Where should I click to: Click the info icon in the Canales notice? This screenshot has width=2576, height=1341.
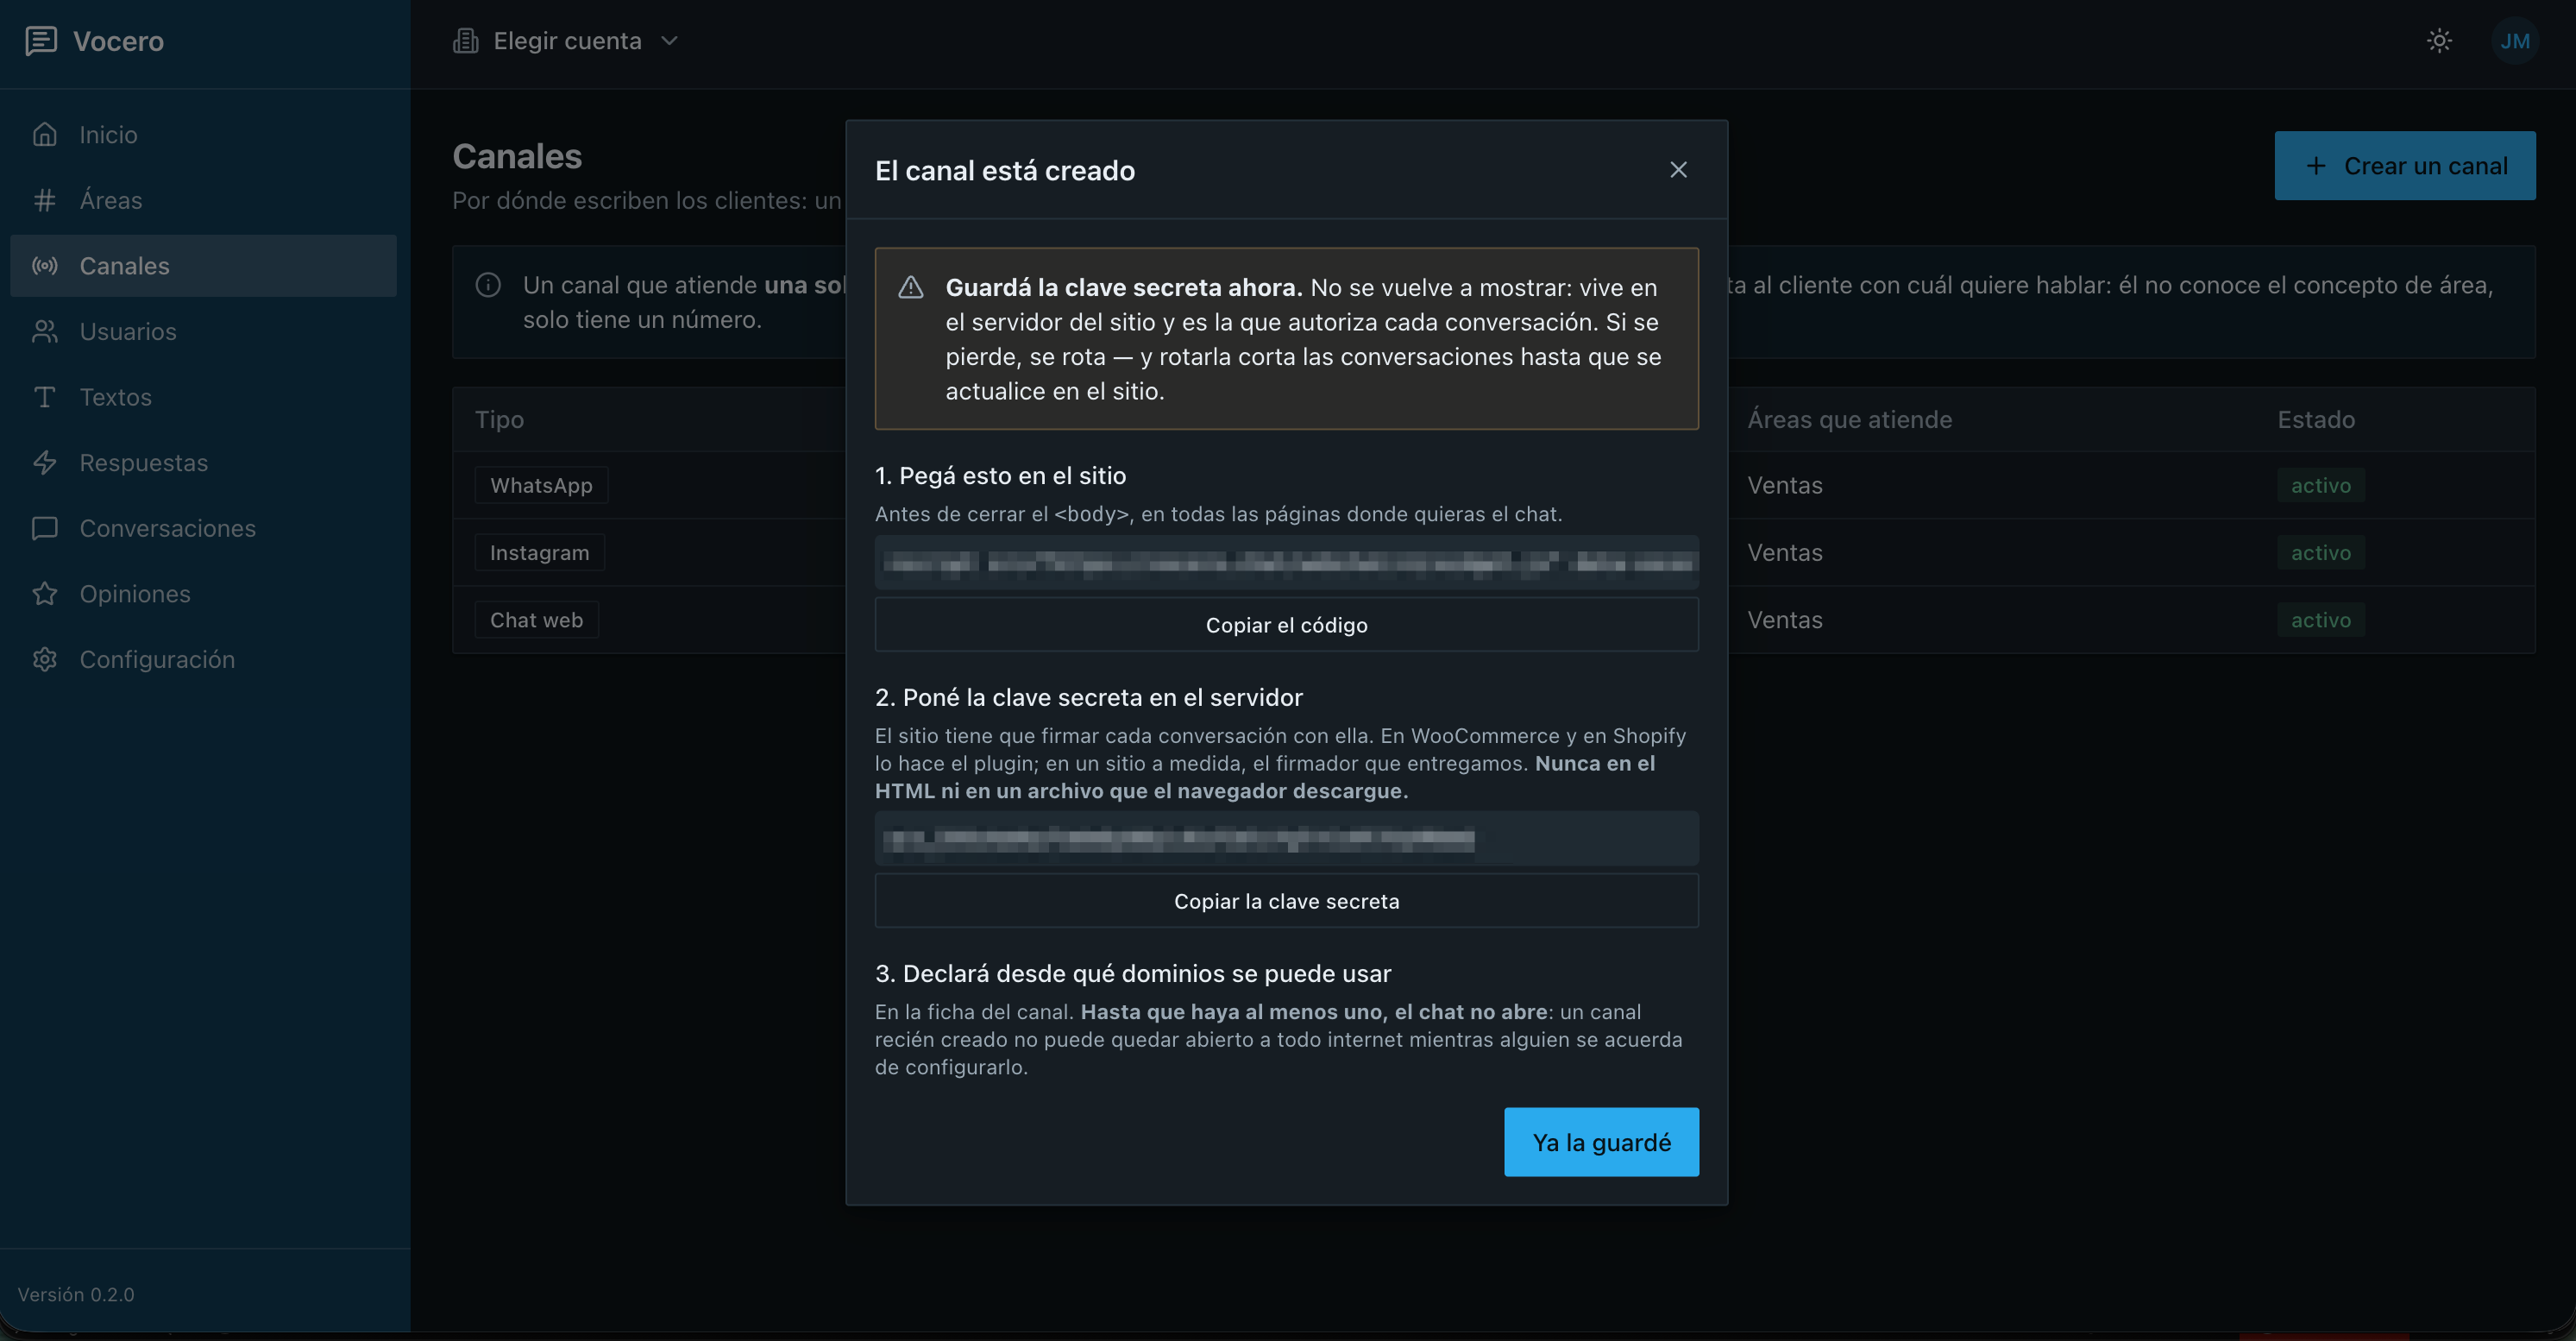pos(488,285)
